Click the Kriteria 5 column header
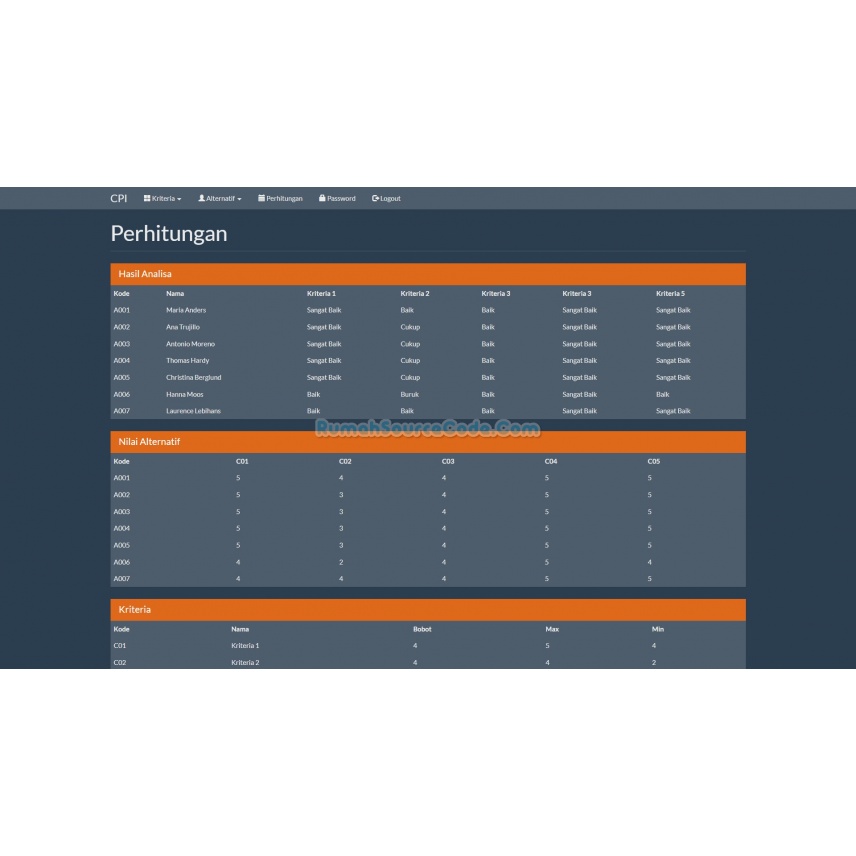The height and width of the screenshot is (856, 856). click(x=670, y=293)
